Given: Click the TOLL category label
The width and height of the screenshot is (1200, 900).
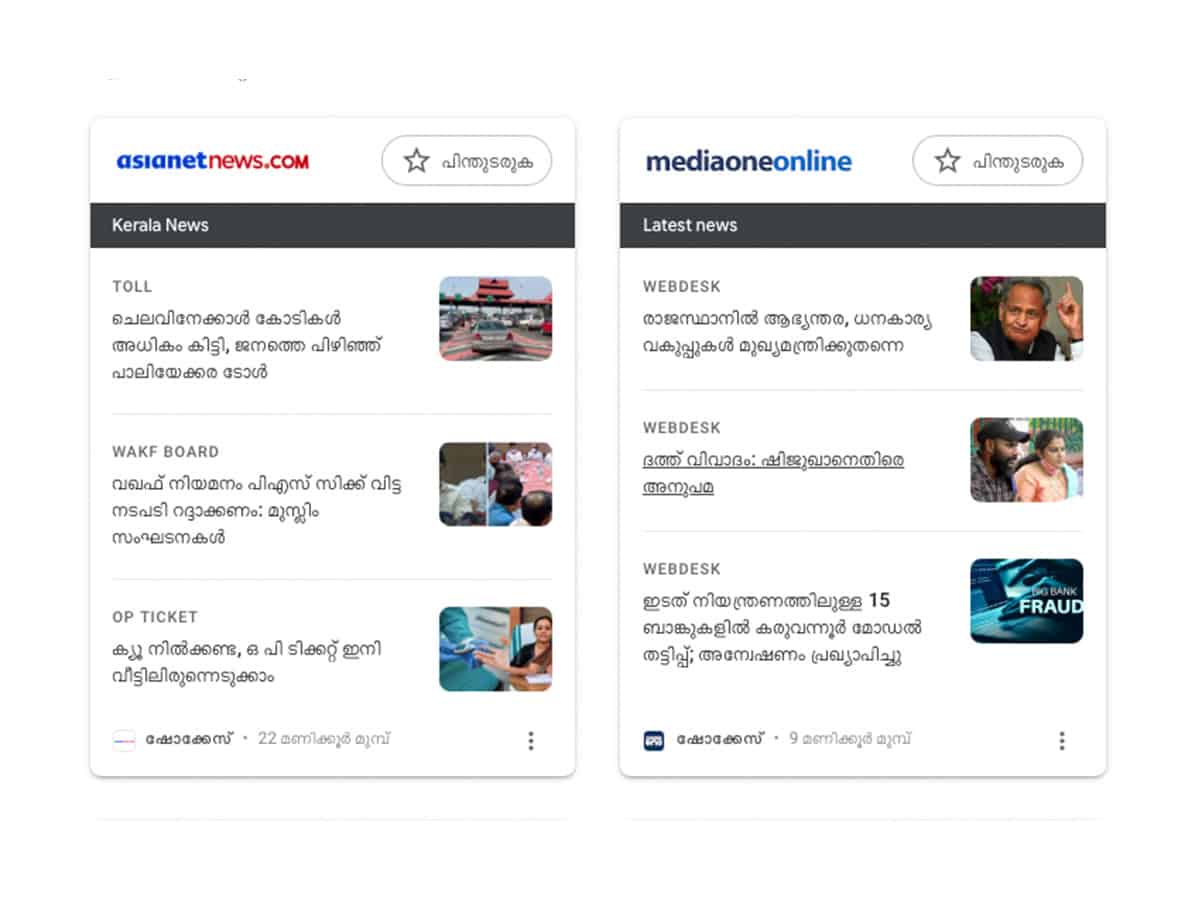Looking at the screenshot, I should point(132,287).
